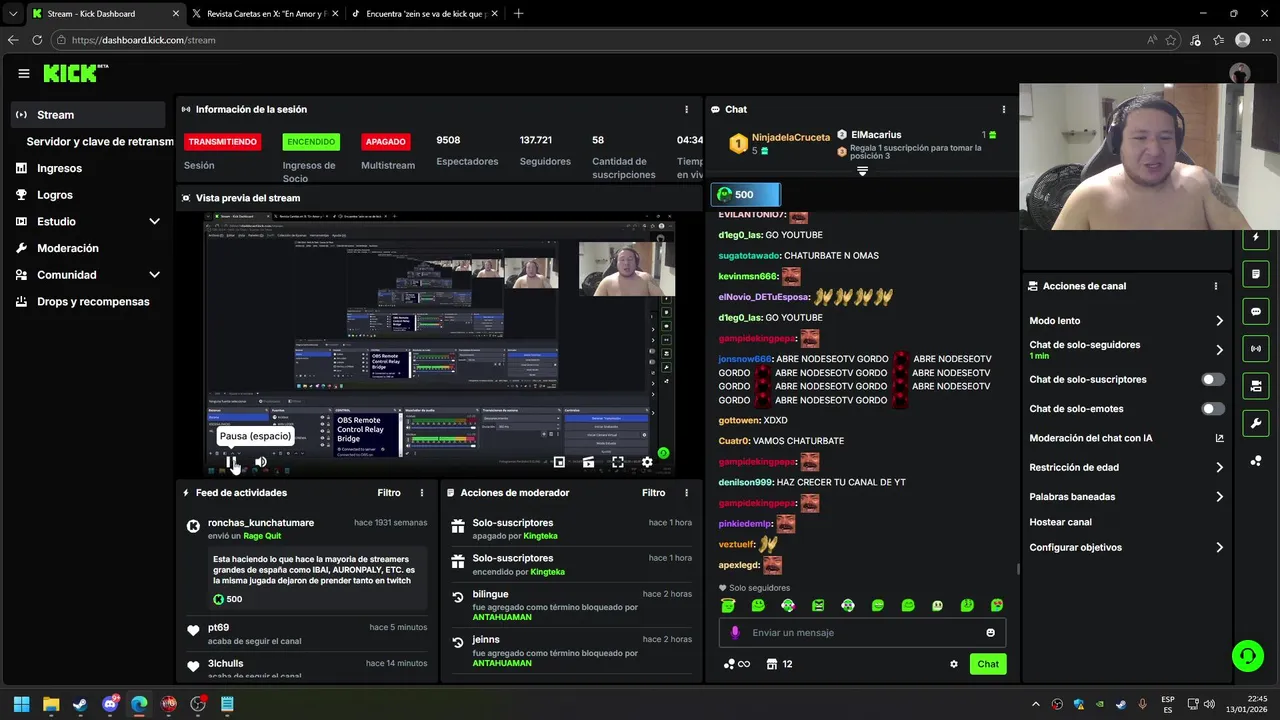Click Hostear canal
1280x720 pixels.
click(x=1060, y=522)
